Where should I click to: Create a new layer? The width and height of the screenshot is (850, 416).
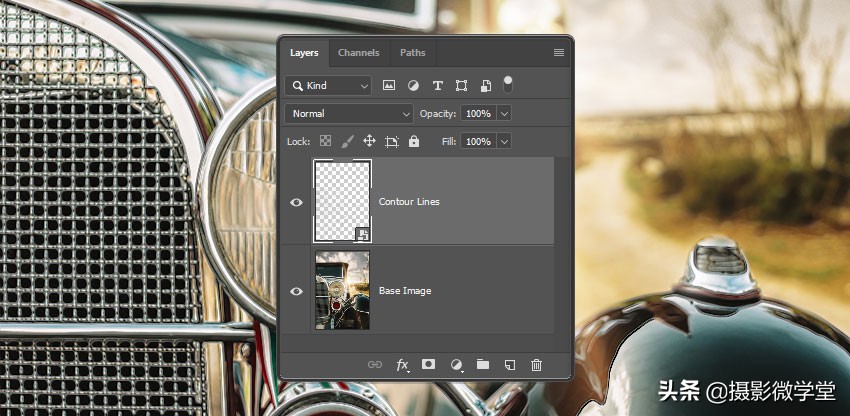(510, 365)
